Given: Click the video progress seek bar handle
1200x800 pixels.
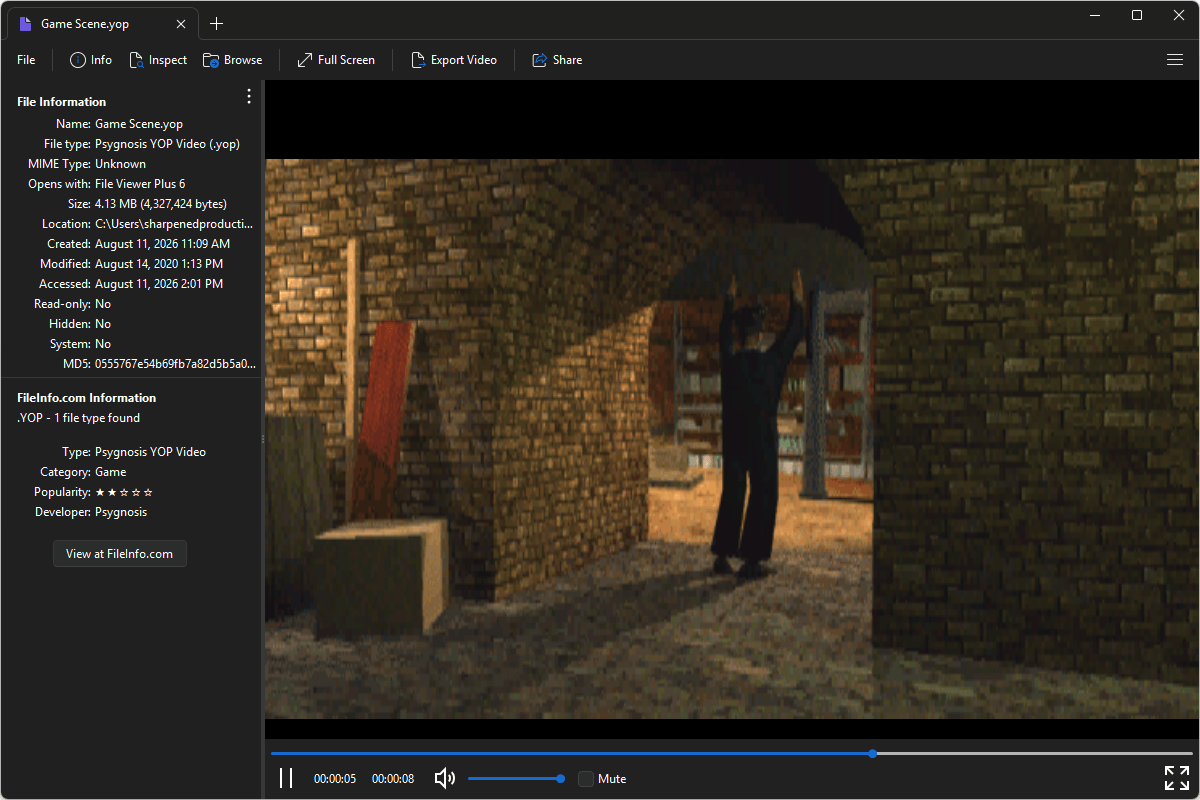Looking at the screenshot, I should 873,753.
